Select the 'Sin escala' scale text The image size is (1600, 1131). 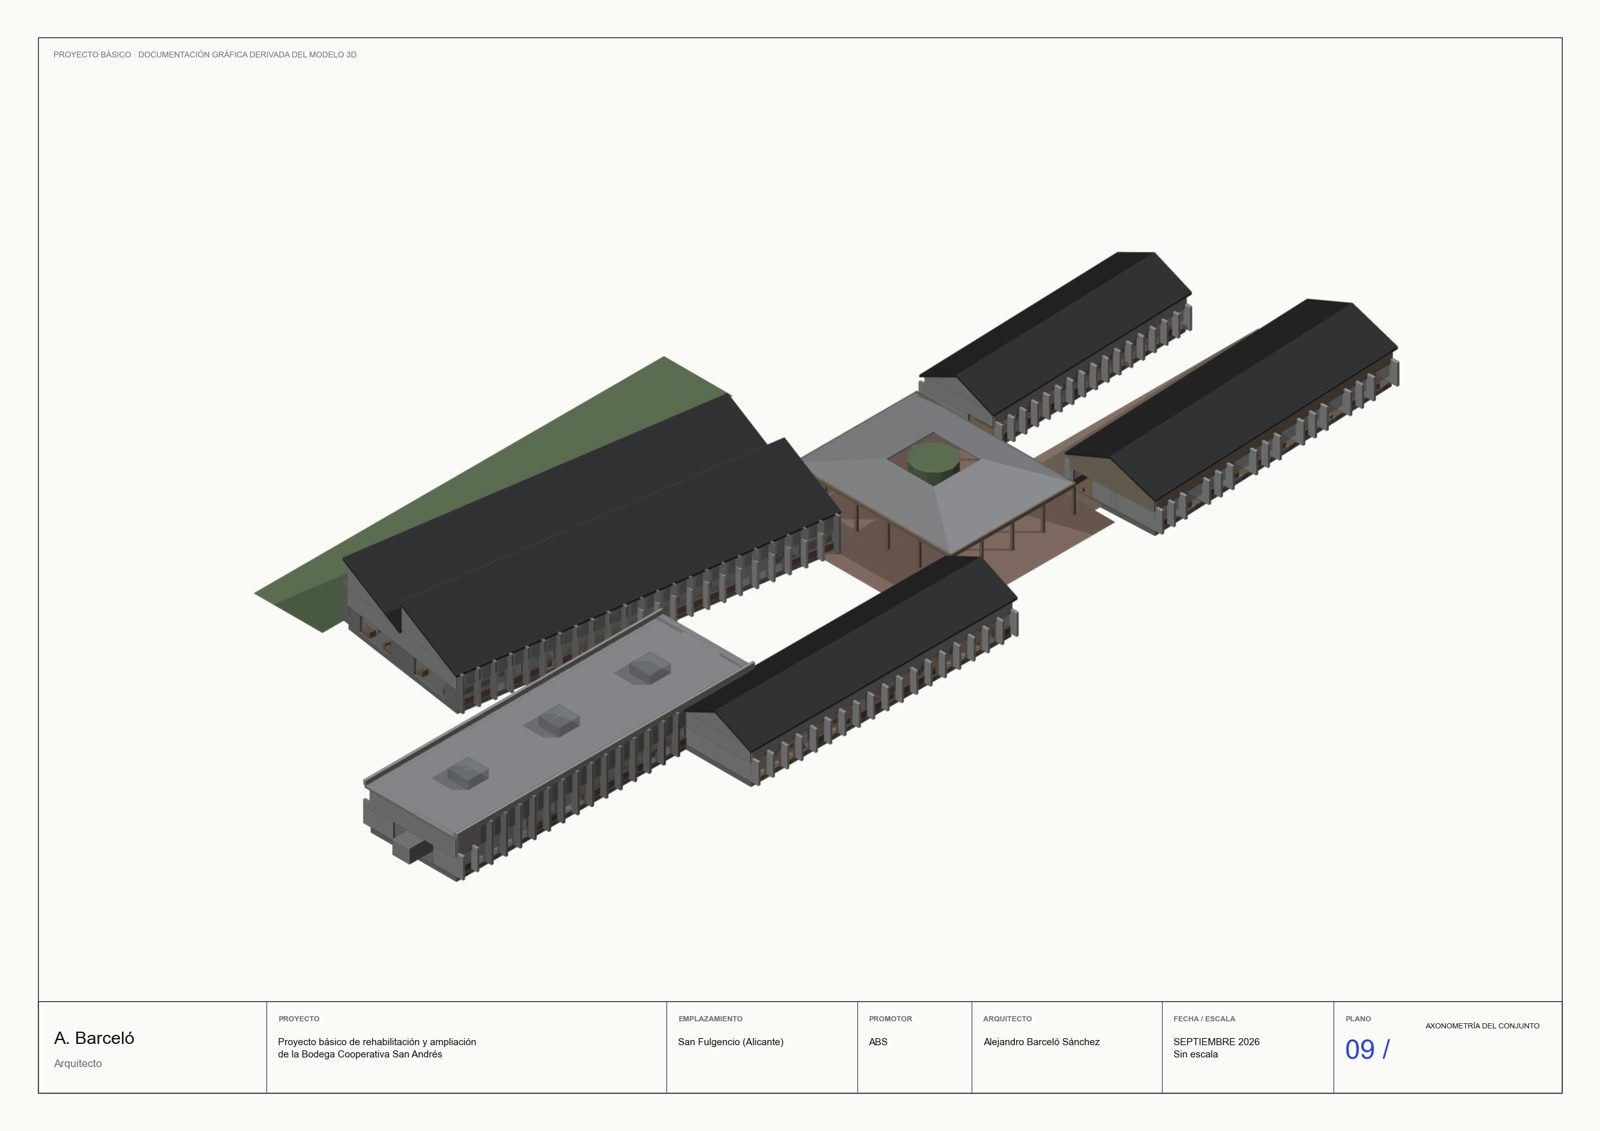(1195, 1054)
